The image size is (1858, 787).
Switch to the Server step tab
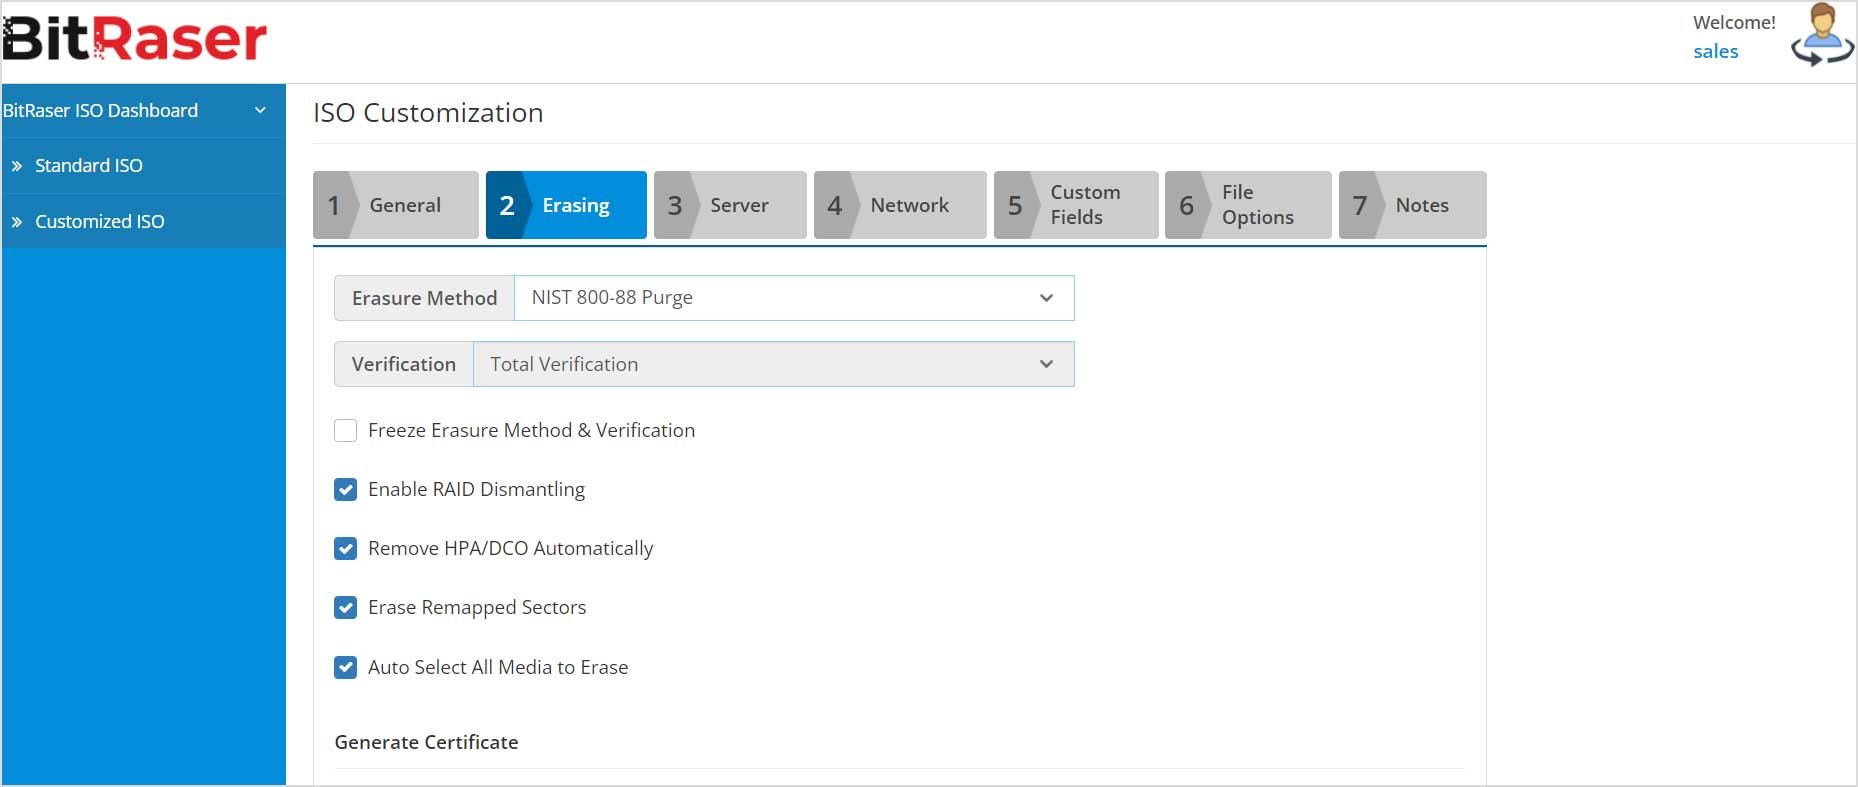coord(730,205)
